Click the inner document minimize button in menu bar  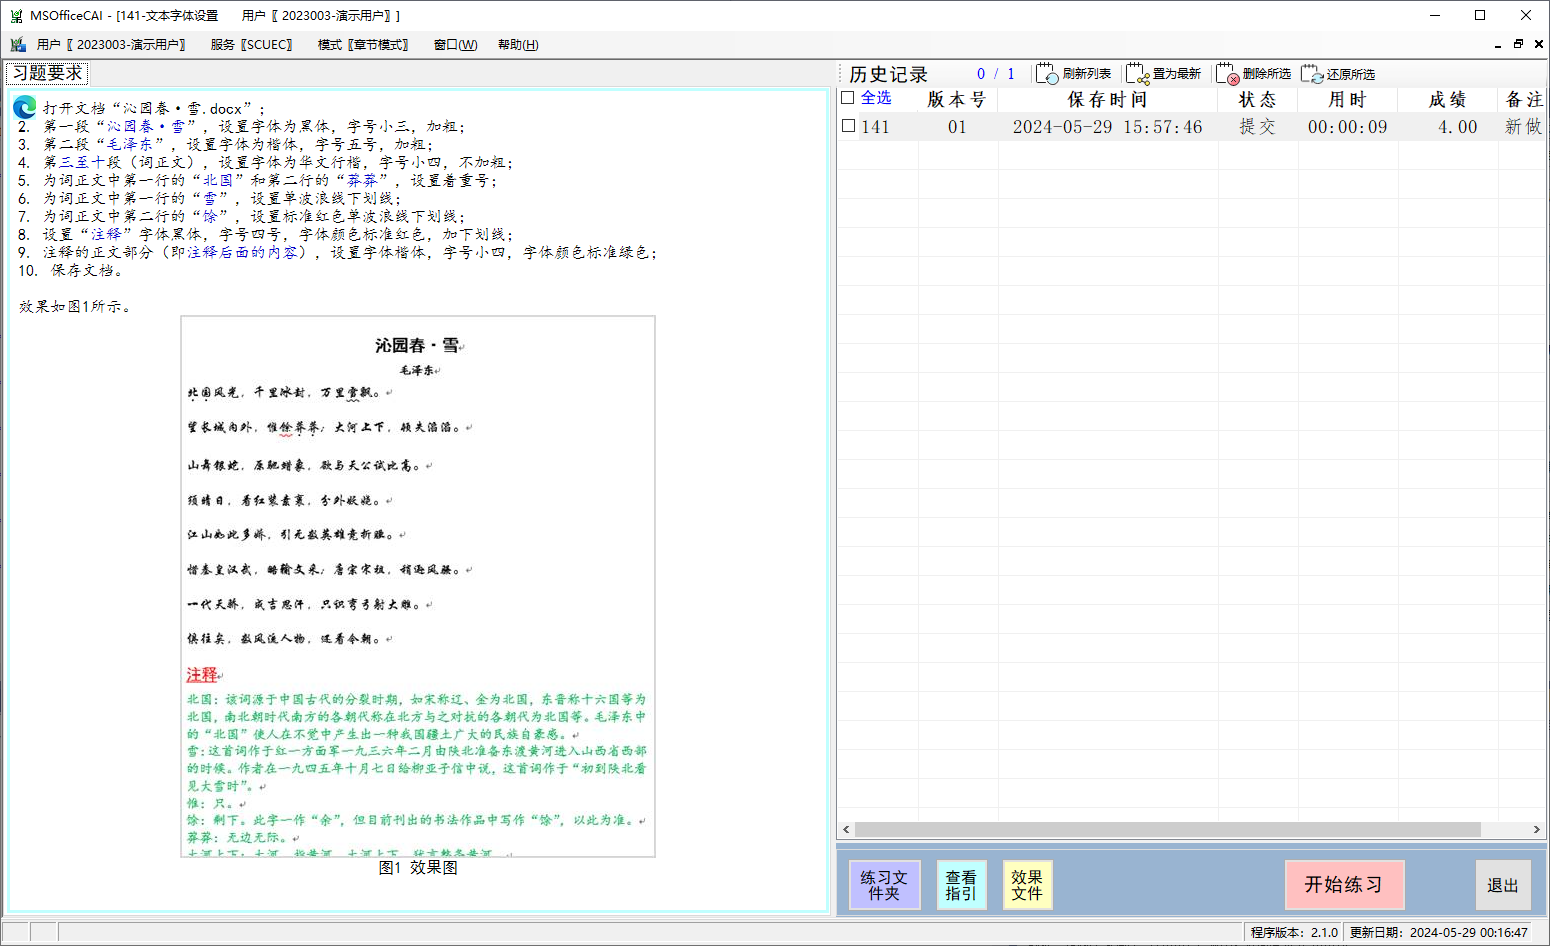pyautogui.click(x=1497, y=45)
